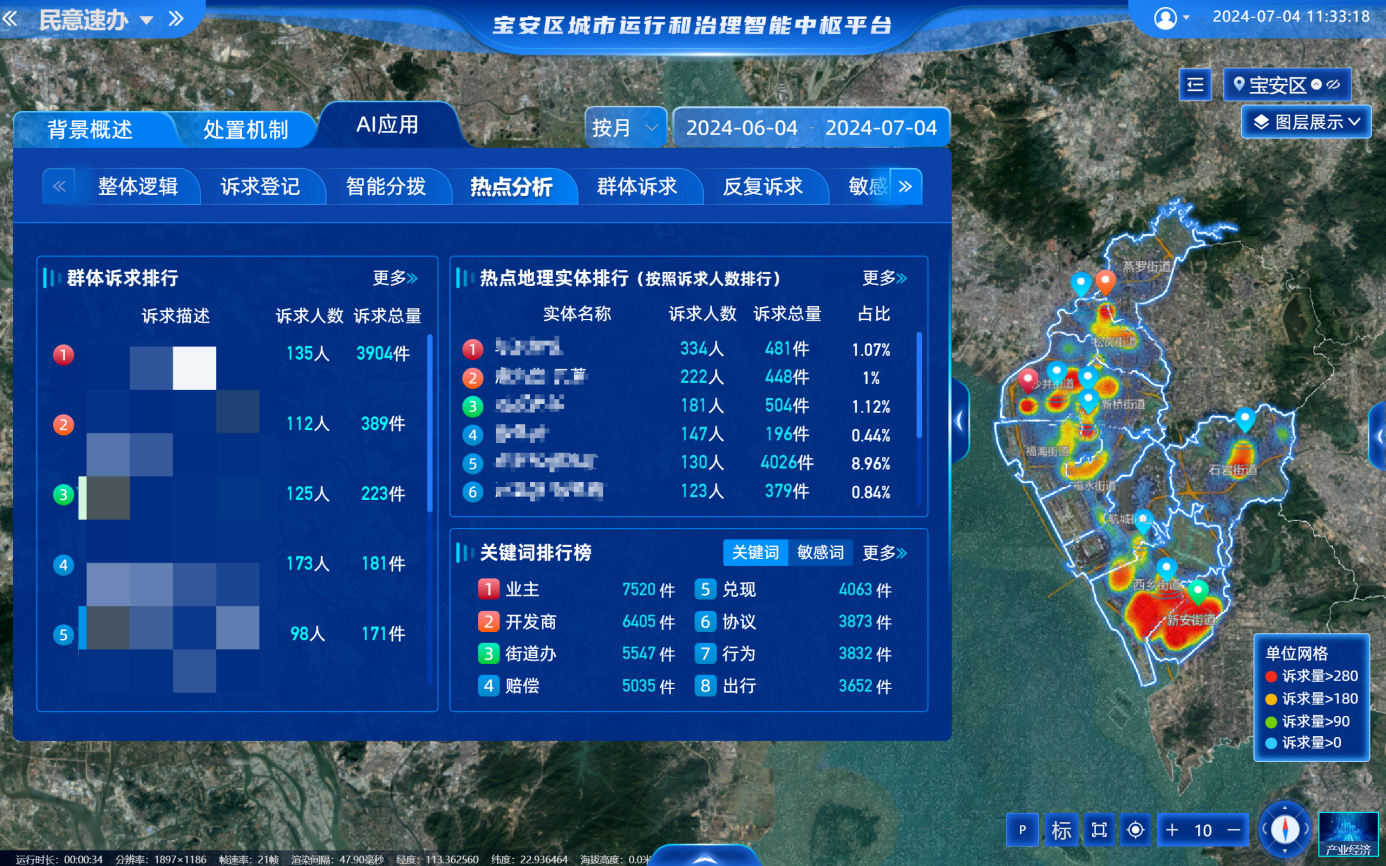Click the start date 2024-06-04 field
This screenshot has height=866, width=1386.
click(742, 128)
